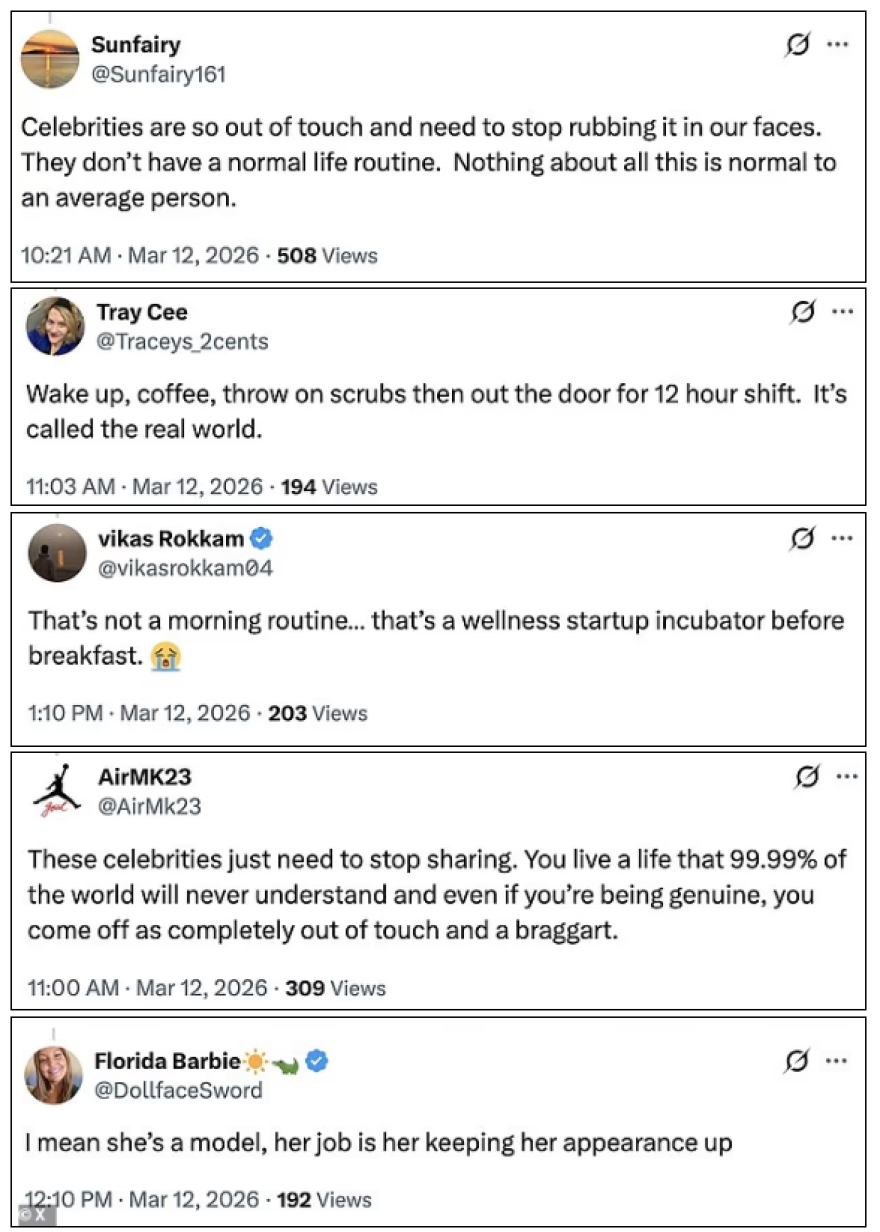Click Florida Barbie's blue verified badge
The image size is (880, 1232).
point(317,1061)
